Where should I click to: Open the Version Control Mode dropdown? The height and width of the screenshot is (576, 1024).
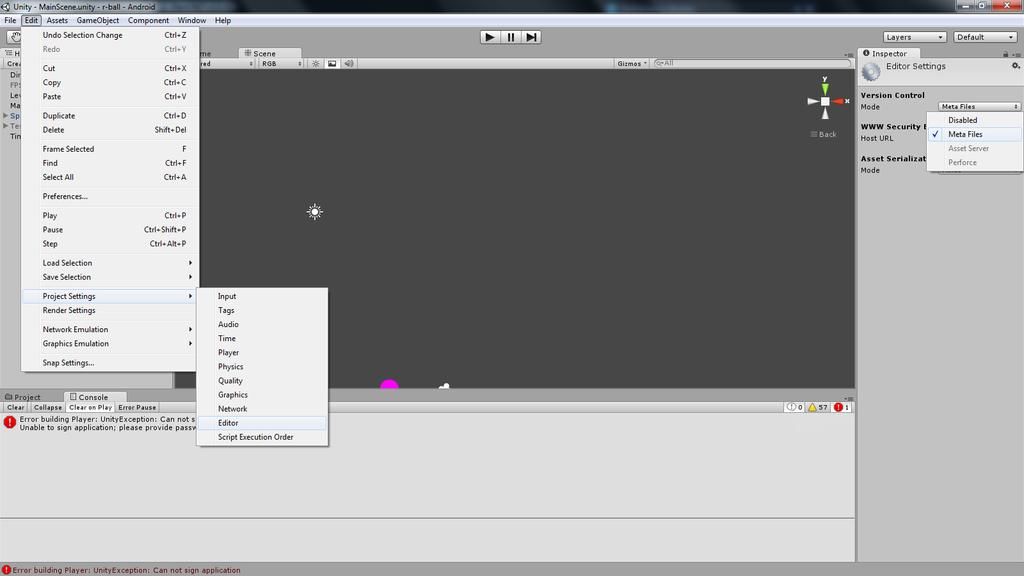pos(979,106)
